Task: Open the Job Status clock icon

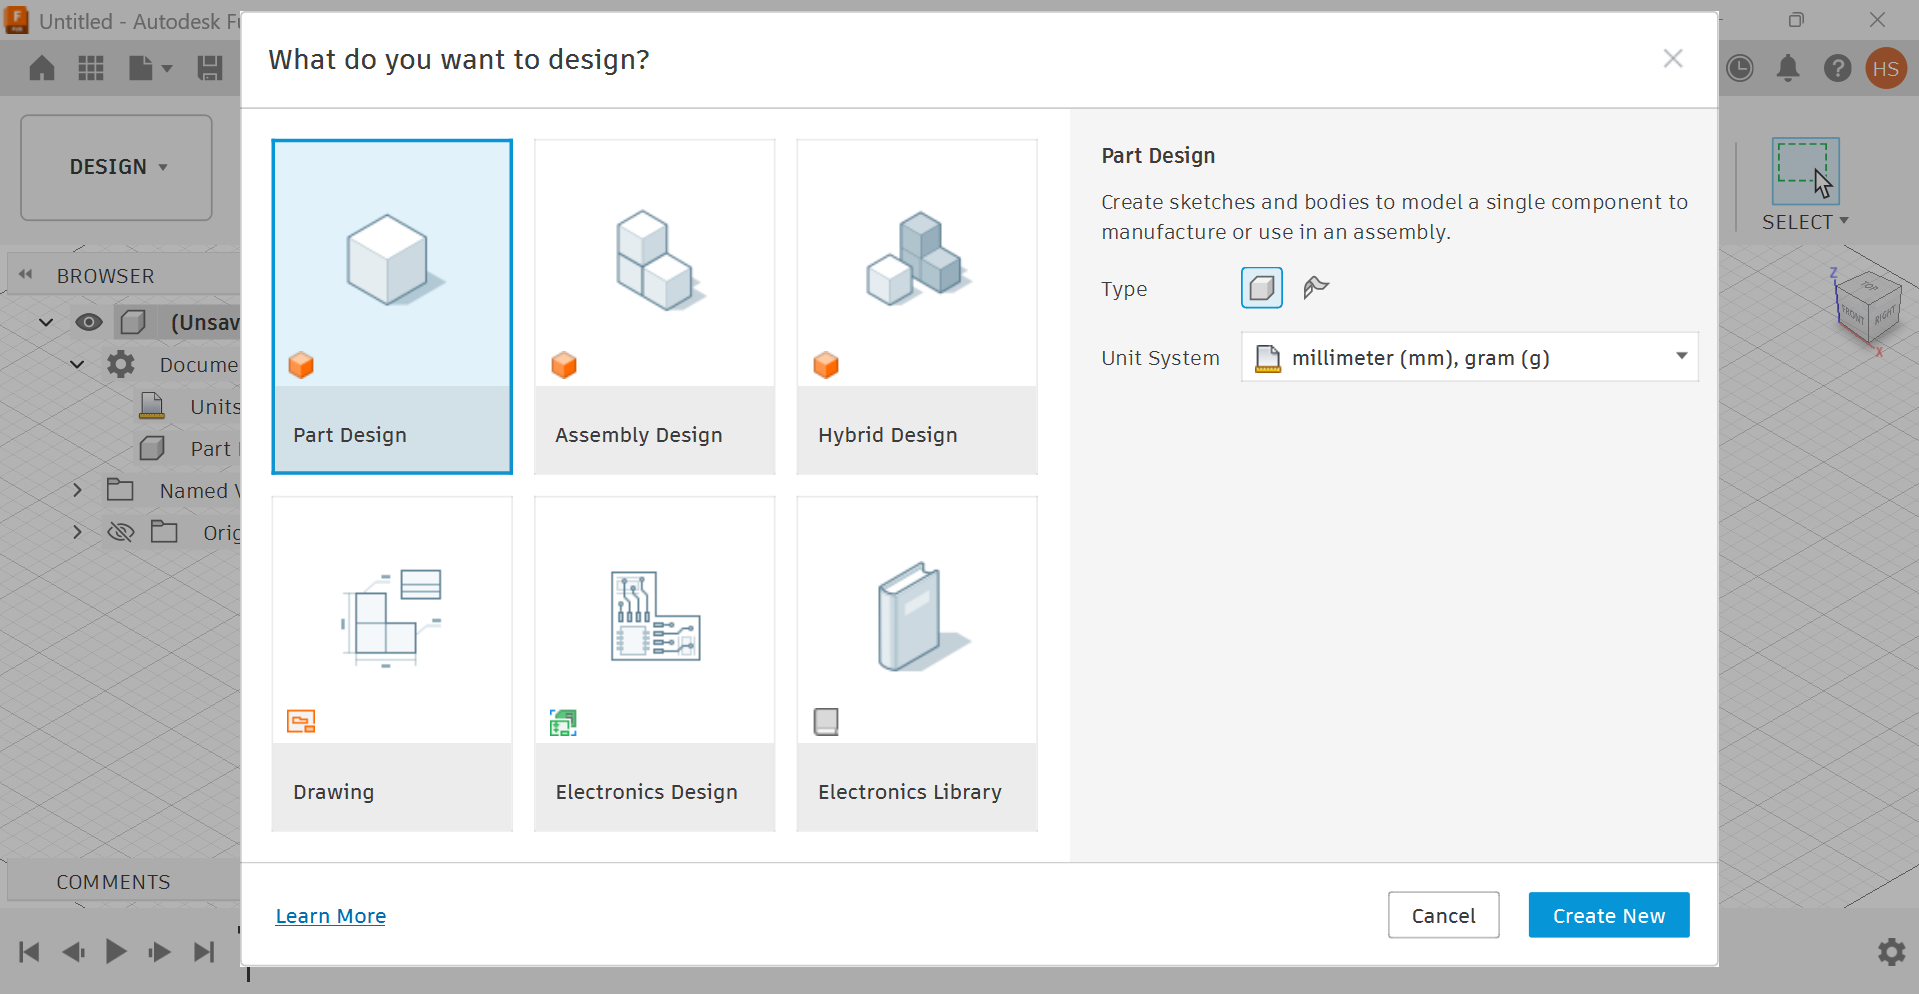Action: pos(1740,68)
